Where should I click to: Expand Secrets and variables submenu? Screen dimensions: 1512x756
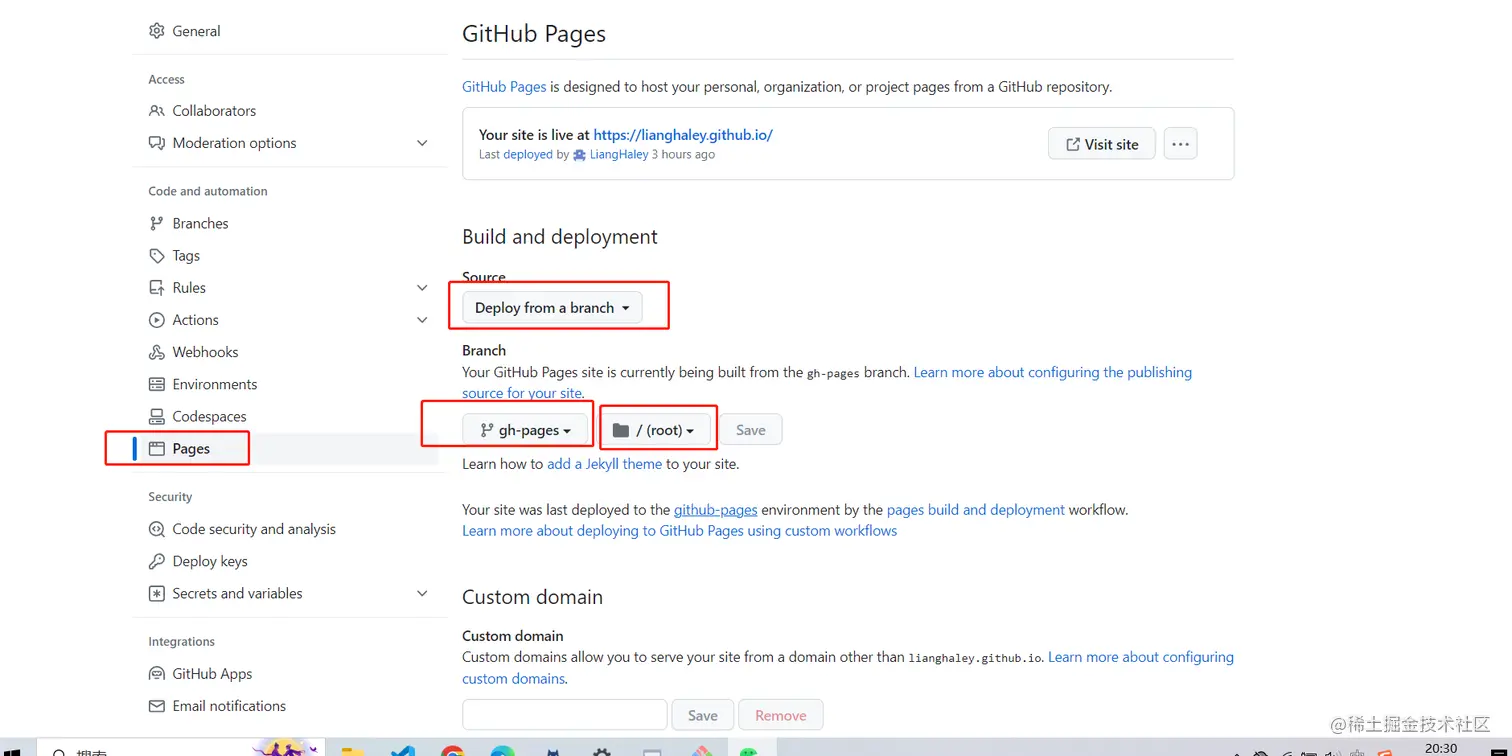click(x=422, y=593)
